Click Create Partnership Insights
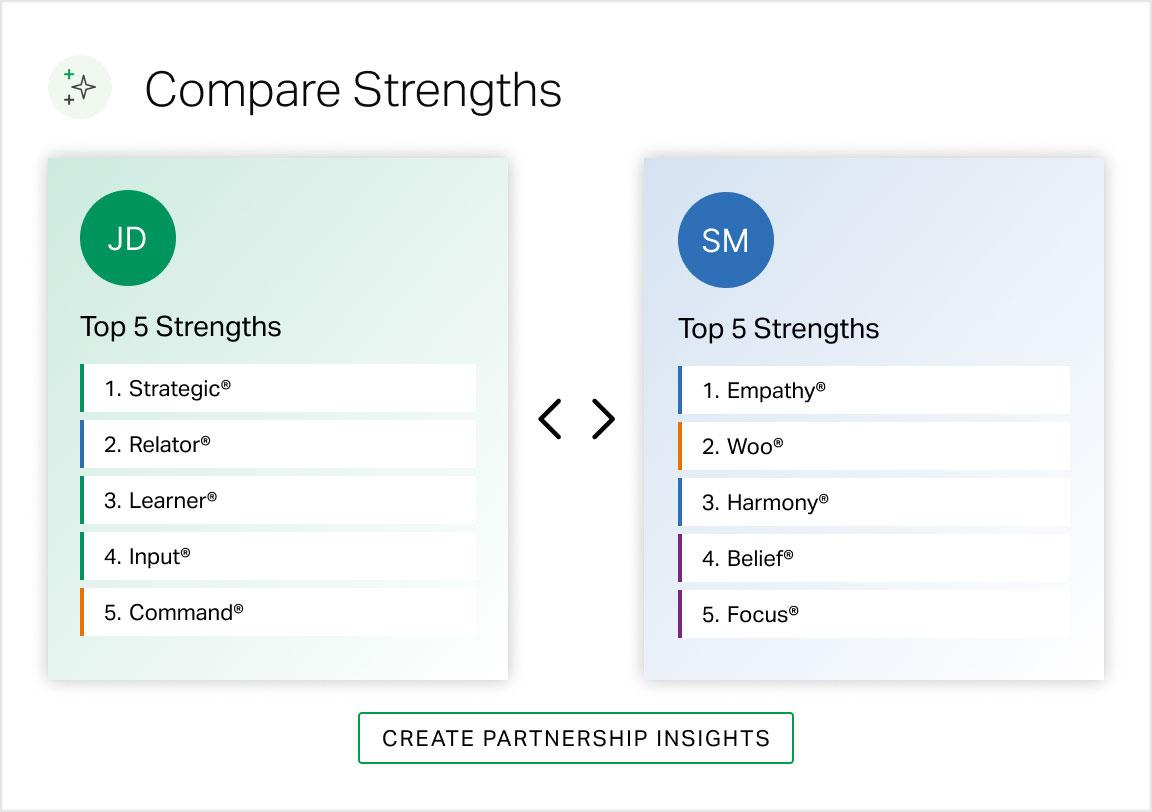The image size is (1152, 812). (576, 737)
